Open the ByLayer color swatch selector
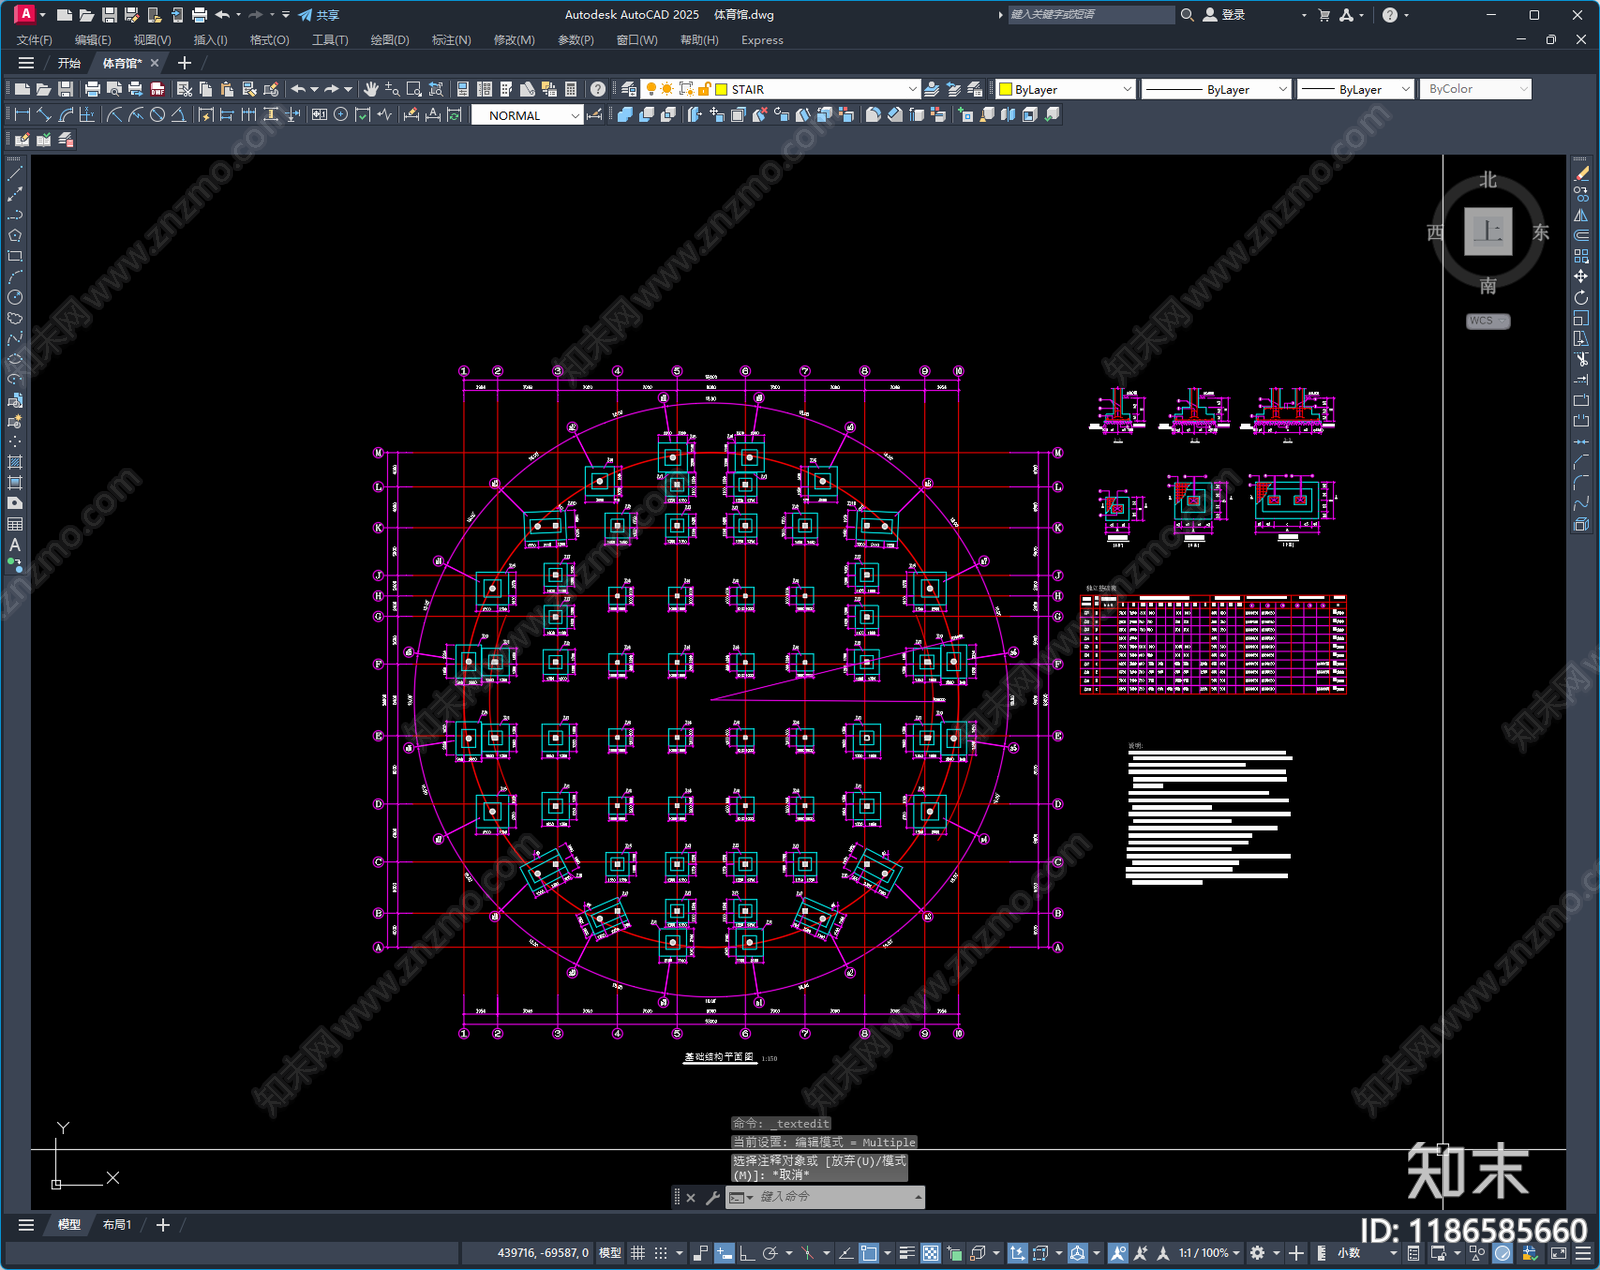The height and width of the screenshot is (1270, 1600). pyautogui.click(x=1066, y=89)
